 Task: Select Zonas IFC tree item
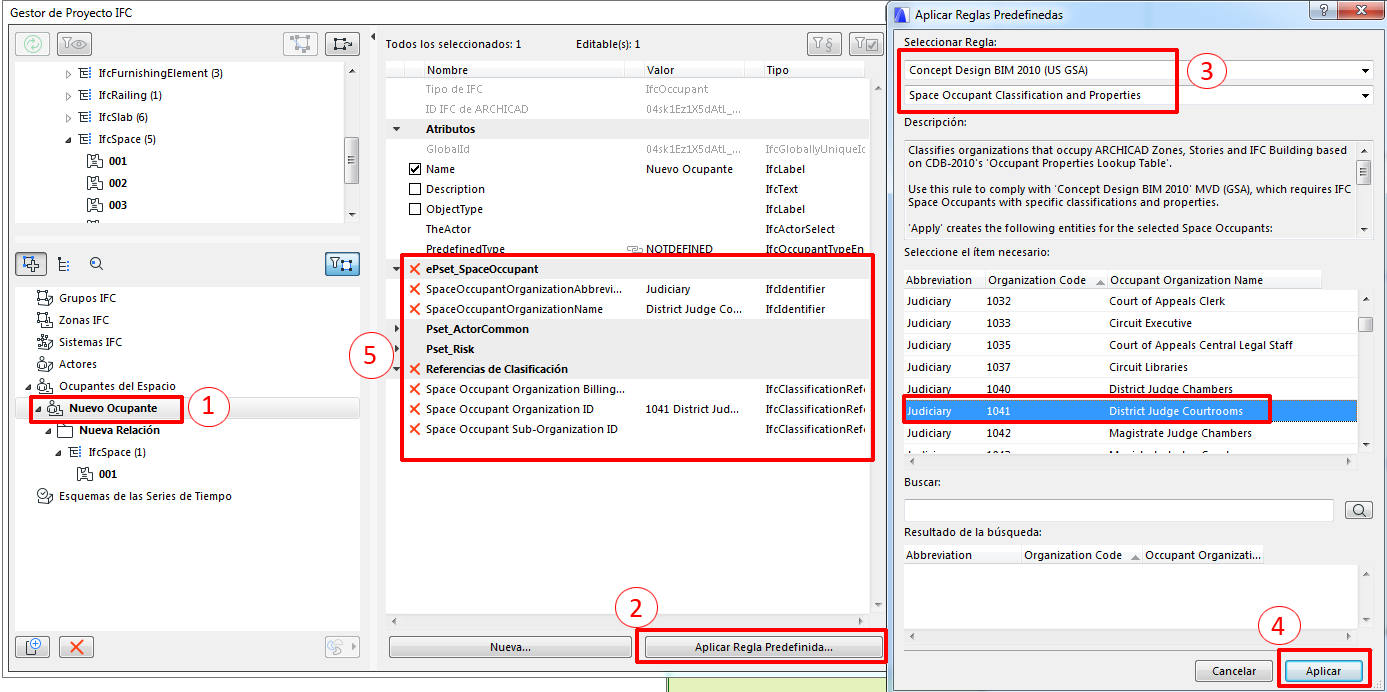[x=84, y=320]
